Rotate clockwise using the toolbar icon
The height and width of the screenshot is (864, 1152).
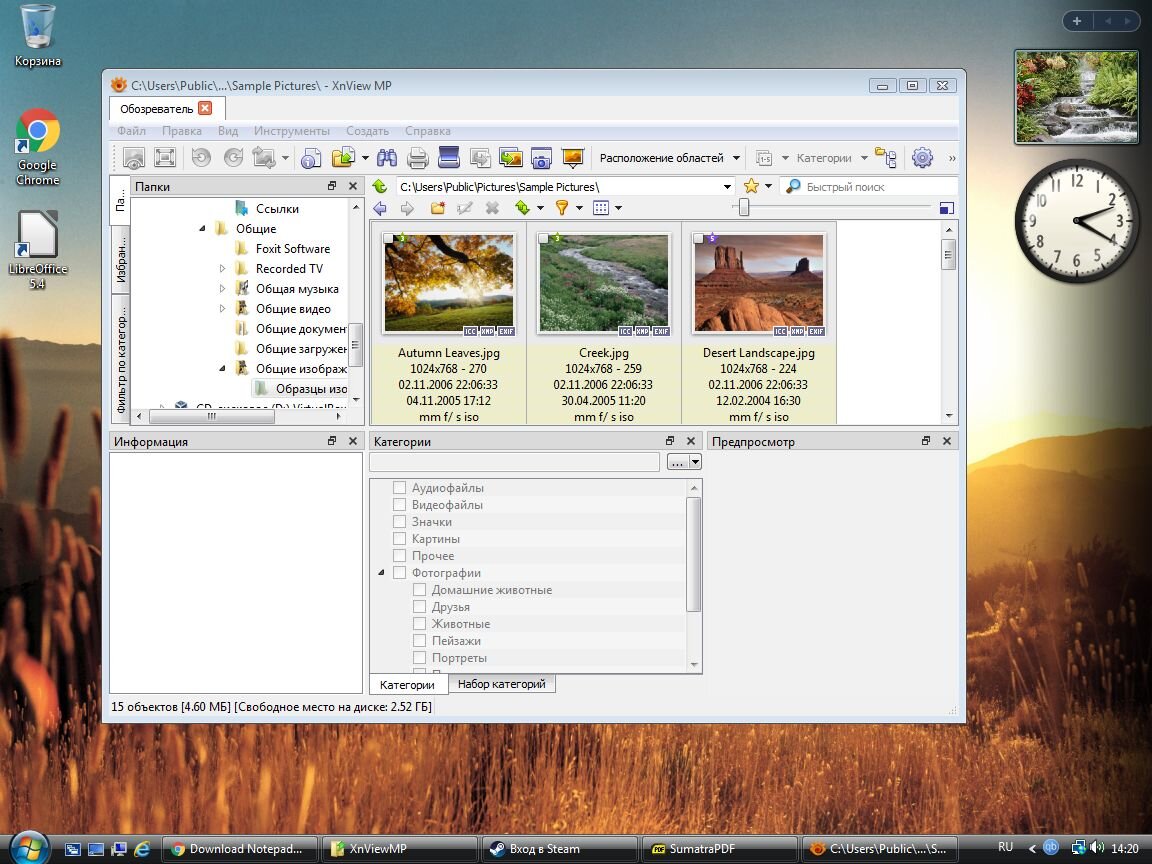pos(233,158)
